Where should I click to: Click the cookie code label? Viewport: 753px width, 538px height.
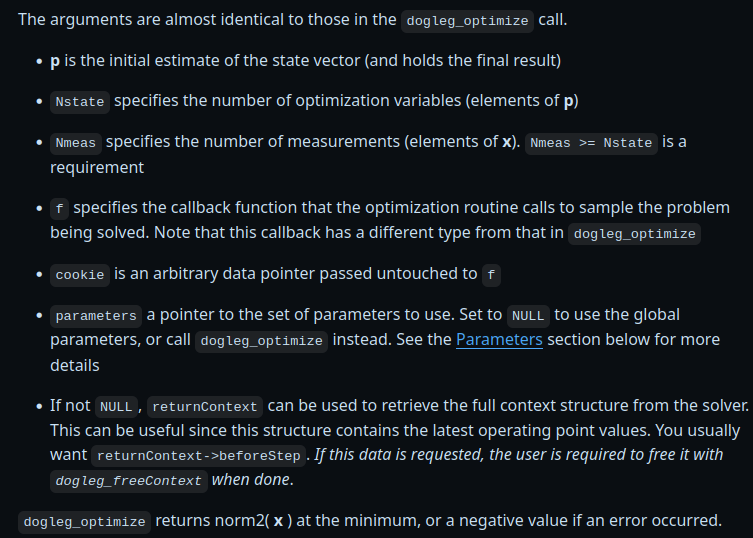tap(80, 275)
